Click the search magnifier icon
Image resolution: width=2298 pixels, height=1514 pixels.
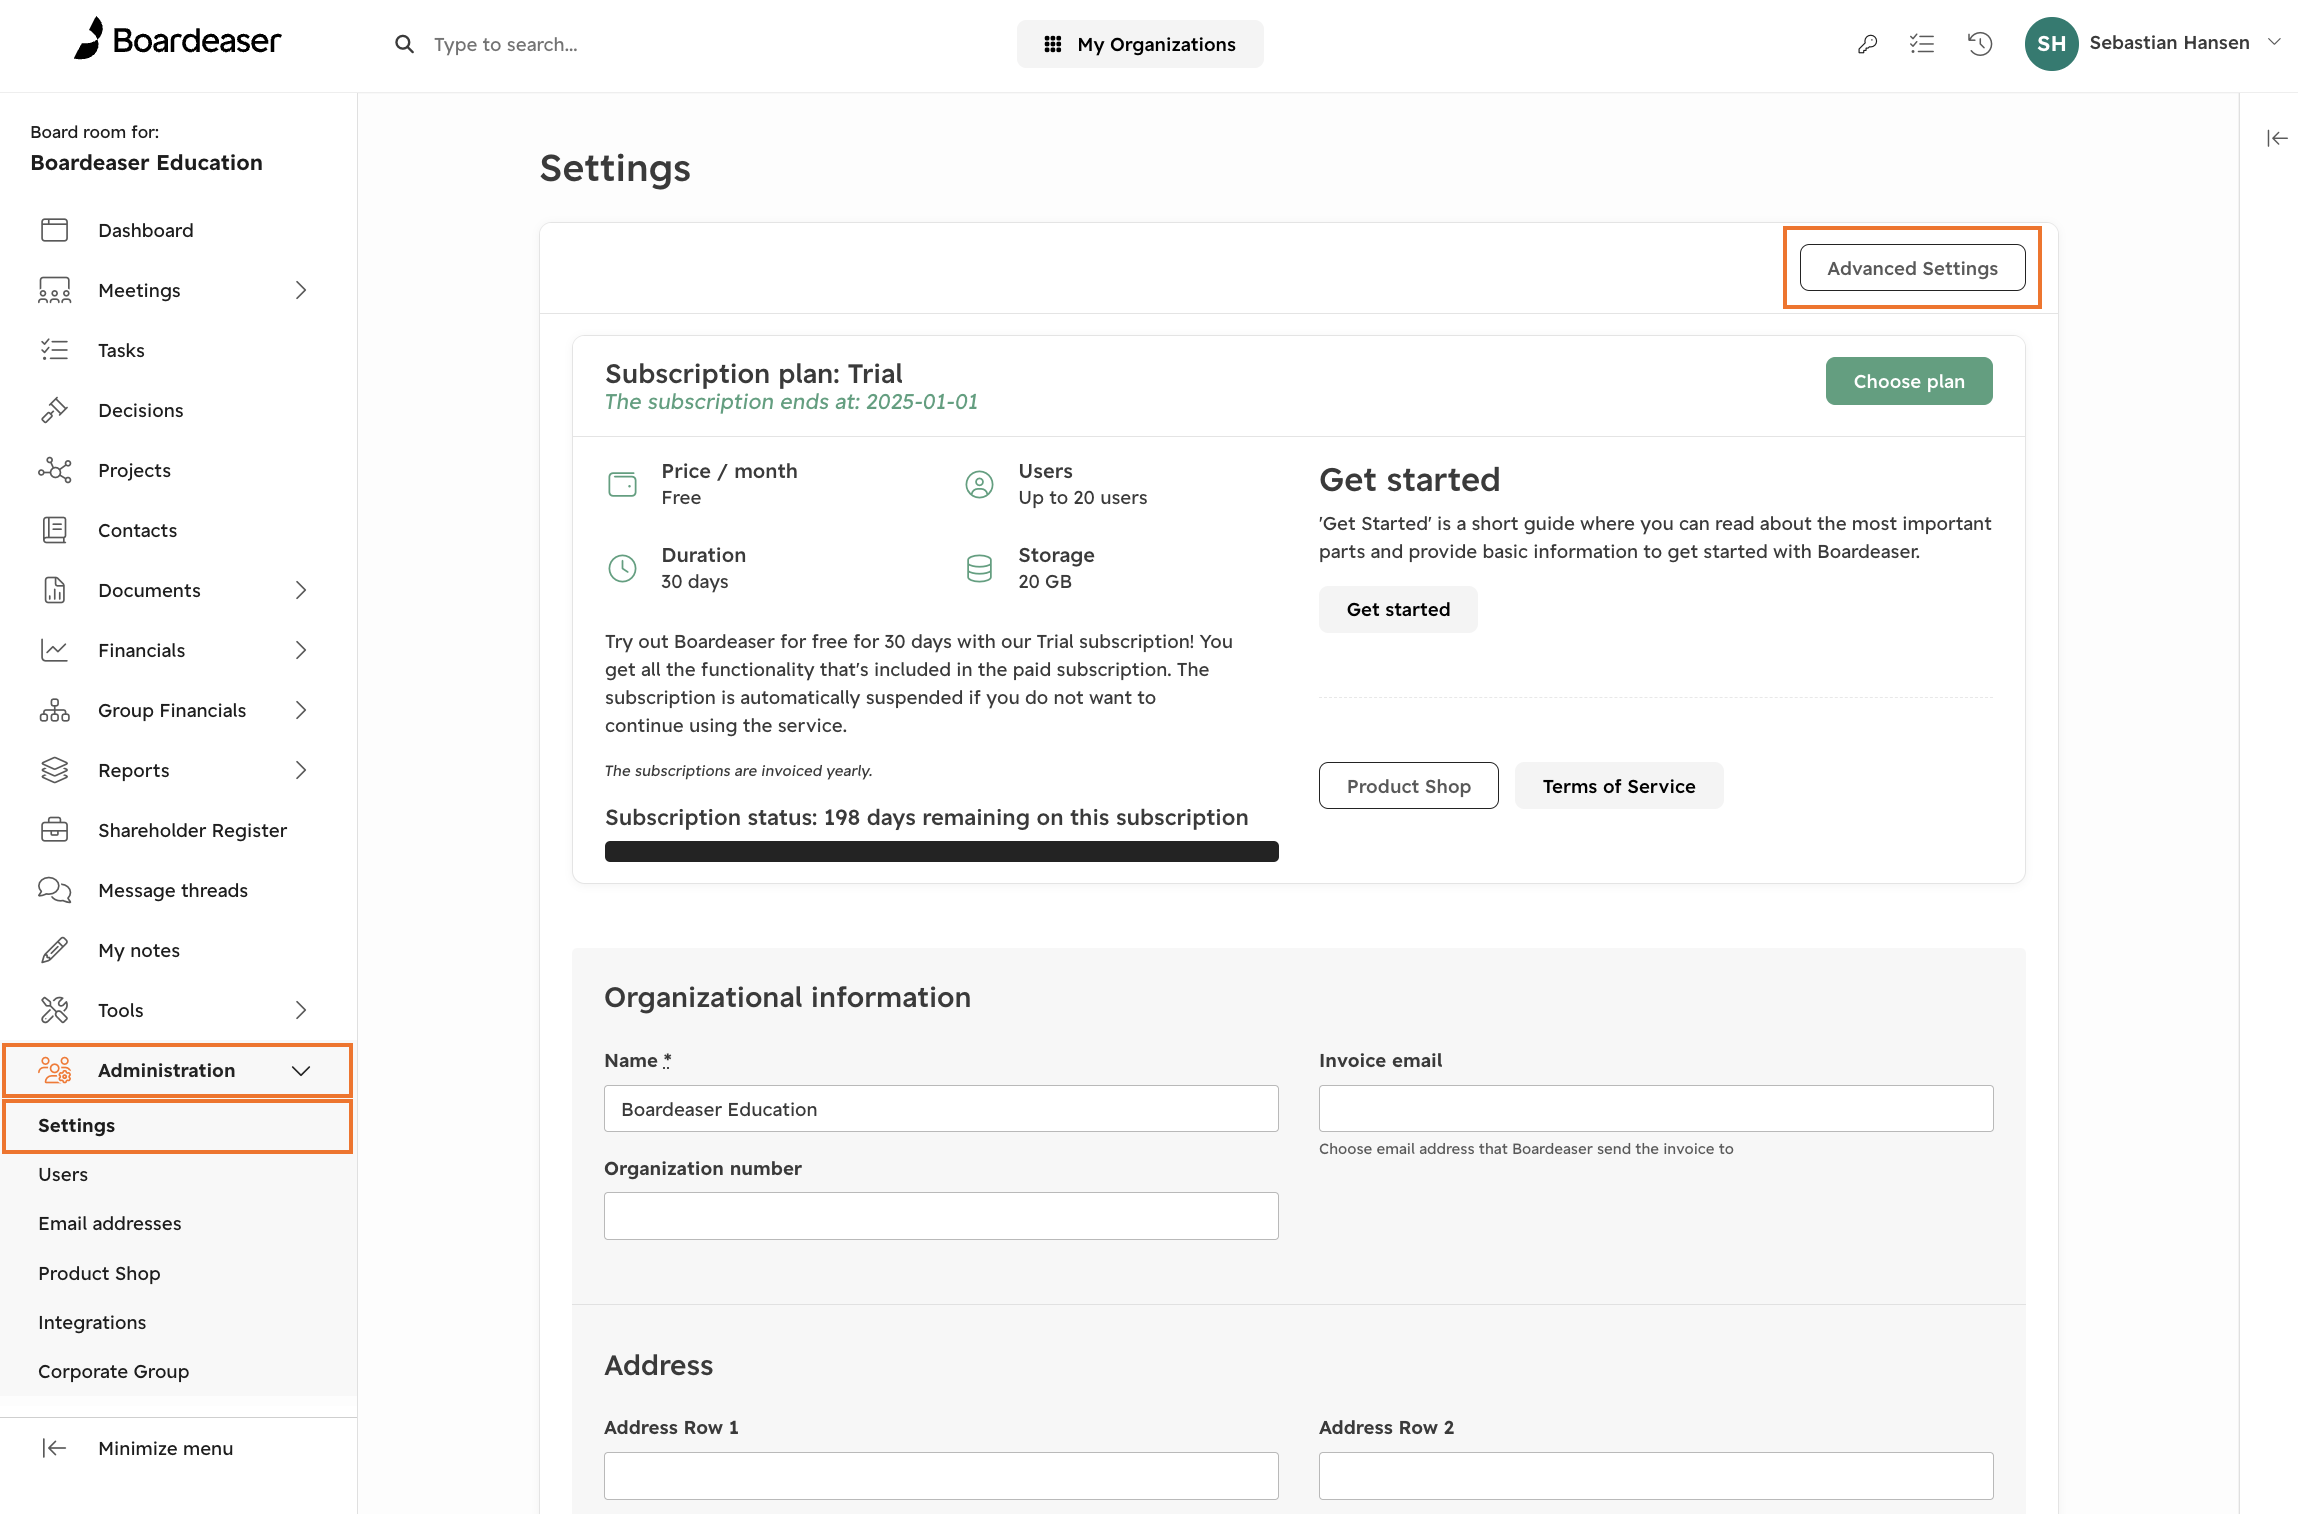pos(404,44)
